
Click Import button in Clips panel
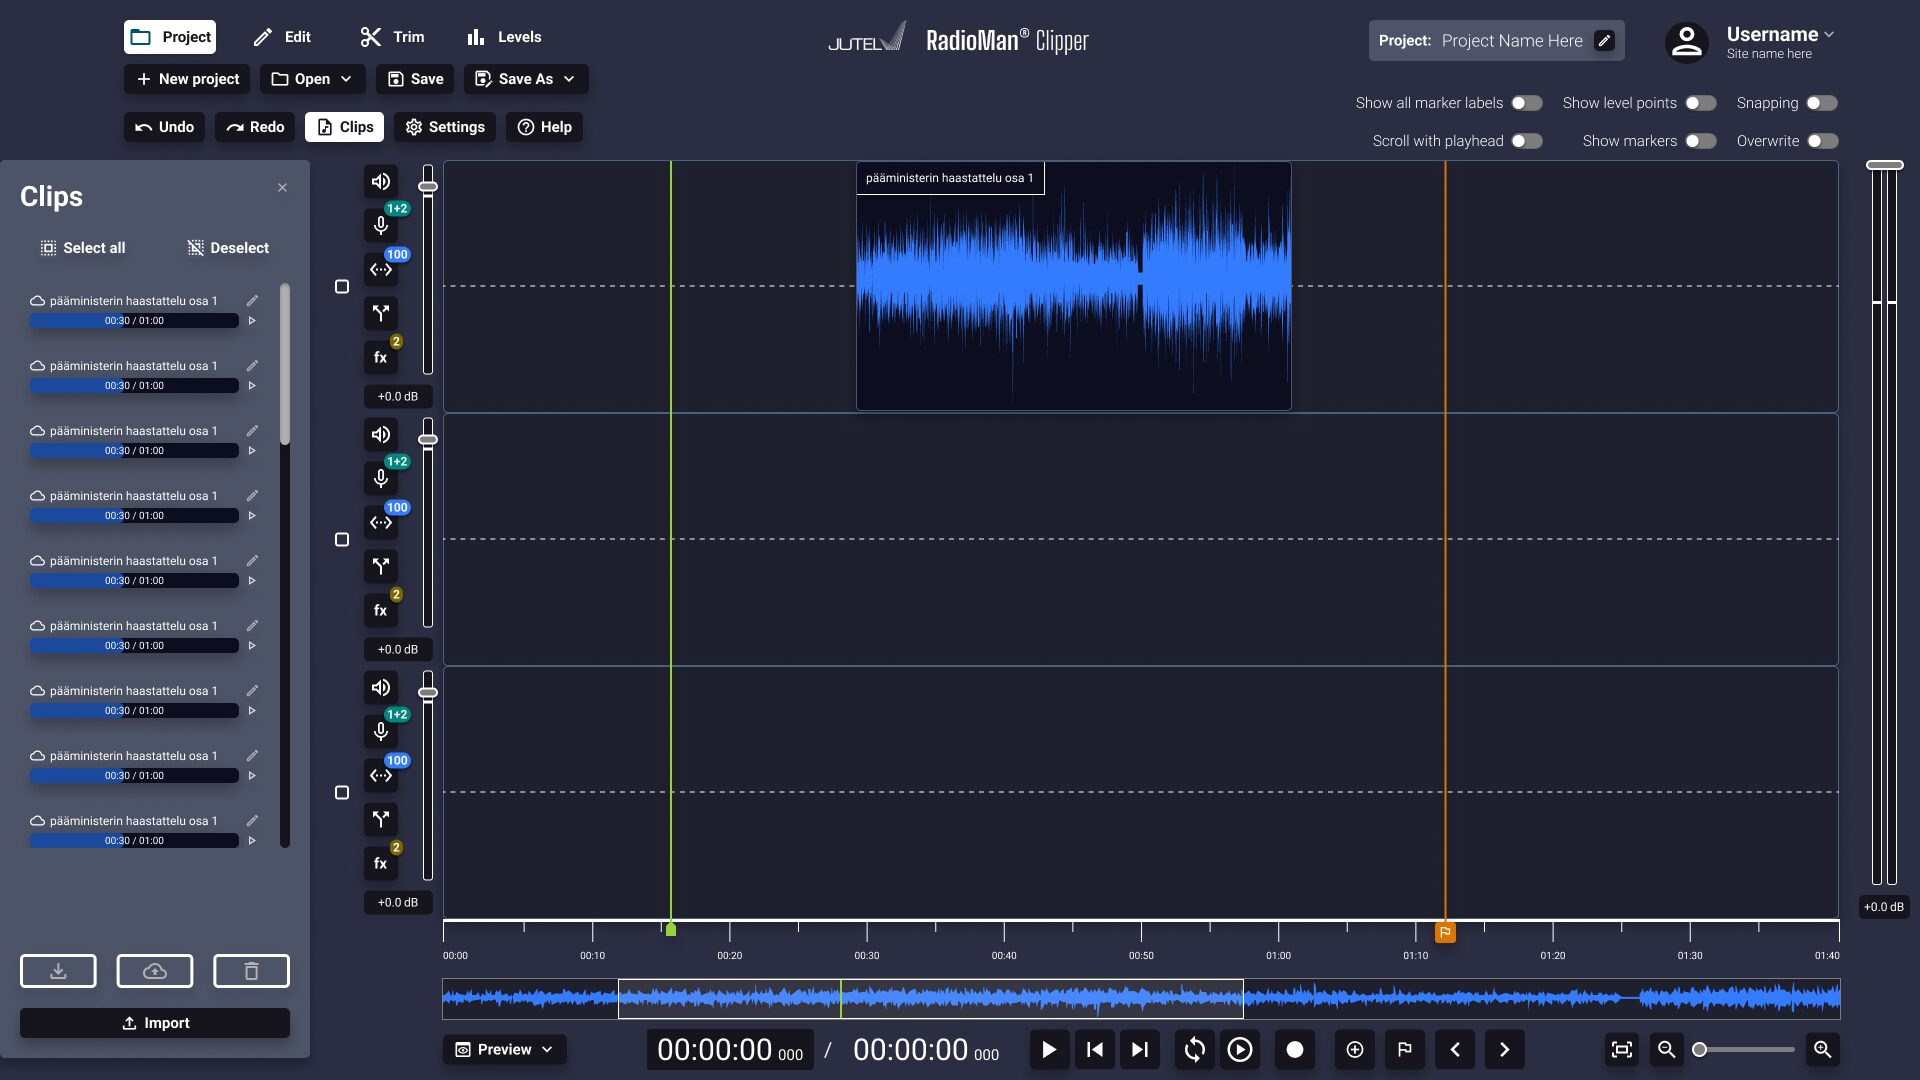pos(155,1023)
